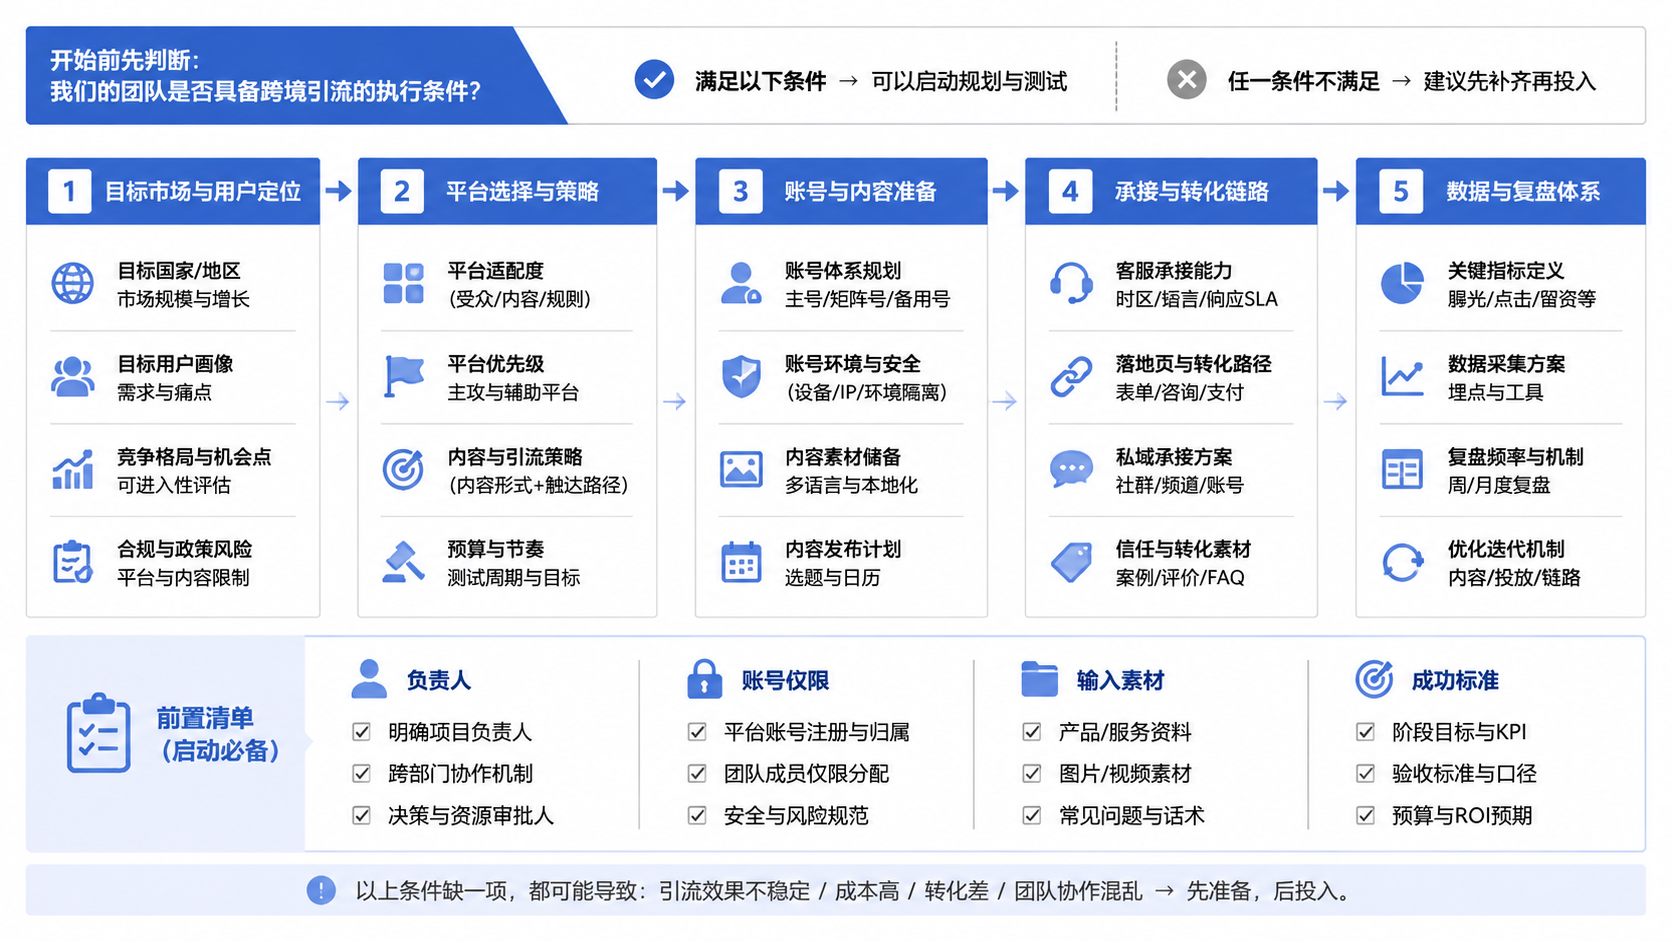Viewport: 1672px width, 941px height.
Task: Click the 主号/矩阵号/备用号 text
Action: 867,299
